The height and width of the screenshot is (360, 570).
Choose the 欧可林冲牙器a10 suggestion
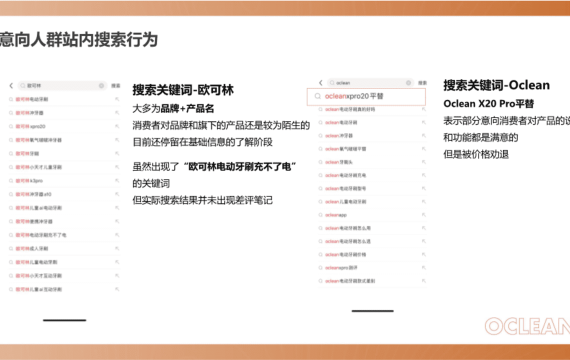[x=64, y=194]
